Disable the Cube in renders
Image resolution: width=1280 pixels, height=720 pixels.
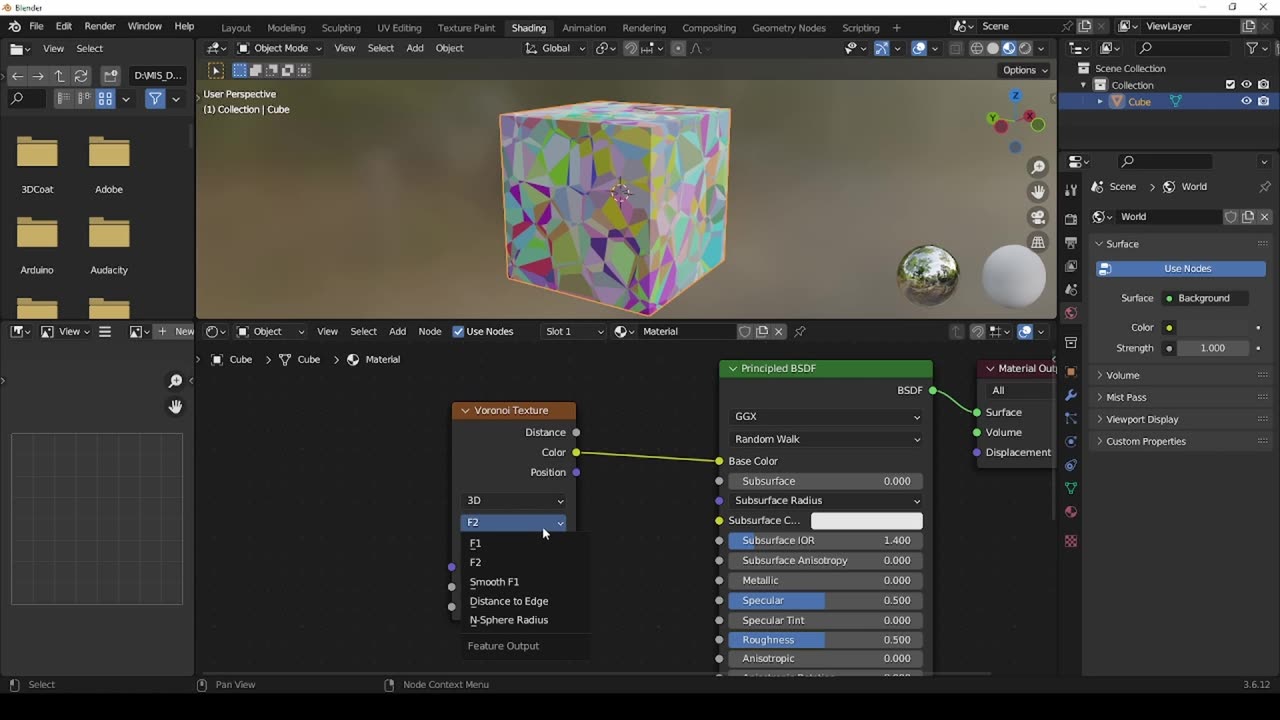click(1264, 101)
